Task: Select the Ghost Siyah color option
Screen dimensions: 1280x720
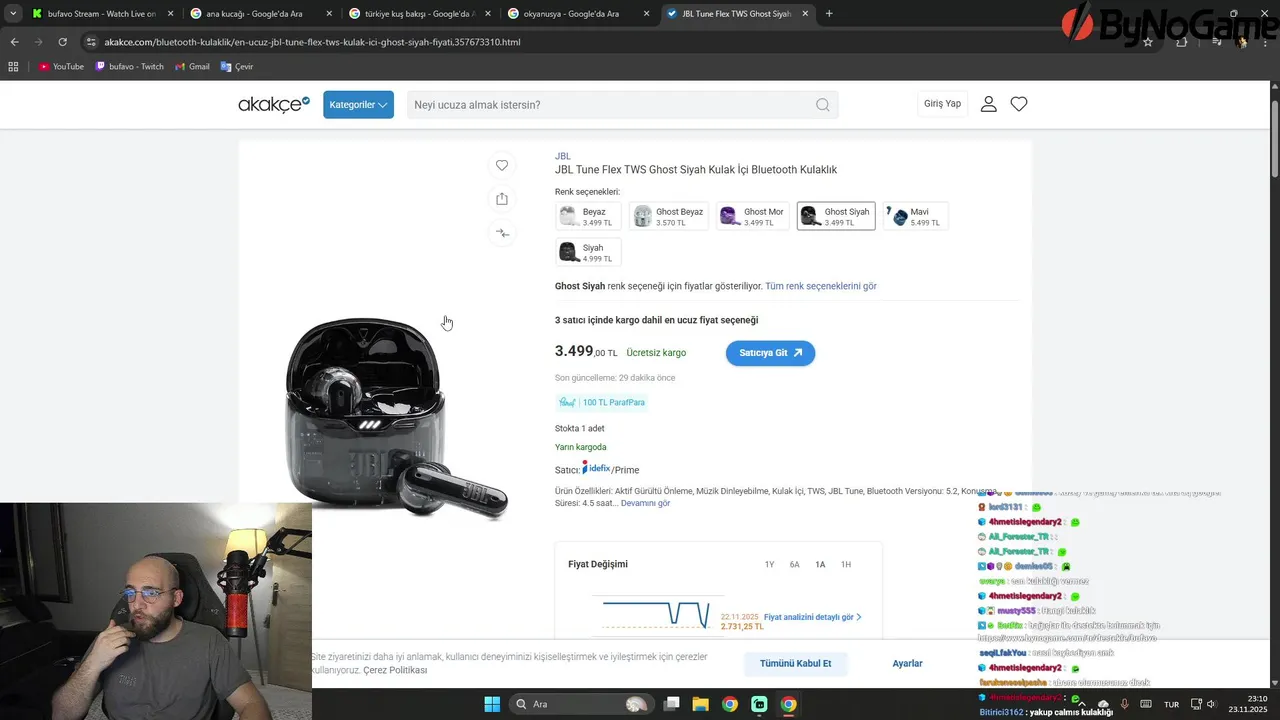Action: tap(836, 216)
